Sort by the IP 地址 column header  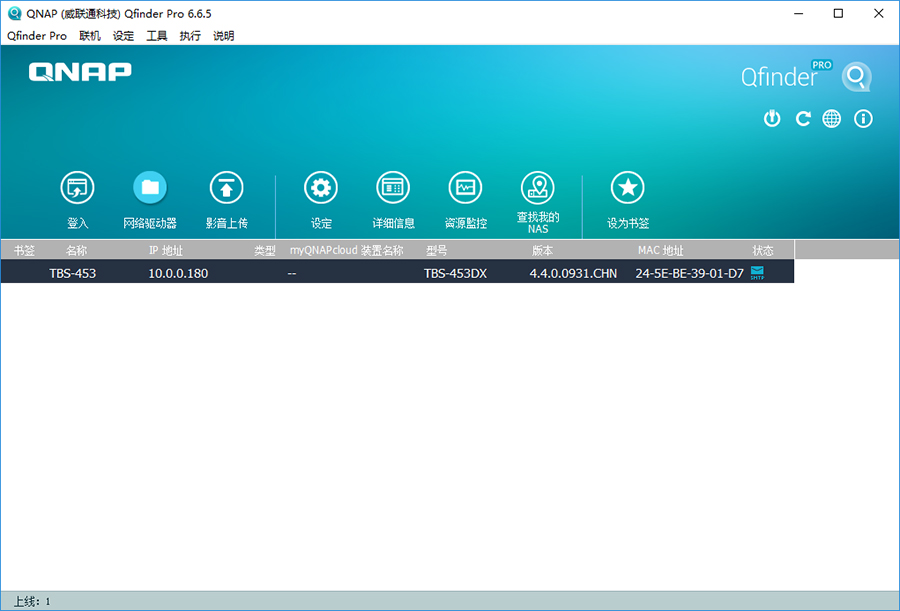[x=166, y=250]
